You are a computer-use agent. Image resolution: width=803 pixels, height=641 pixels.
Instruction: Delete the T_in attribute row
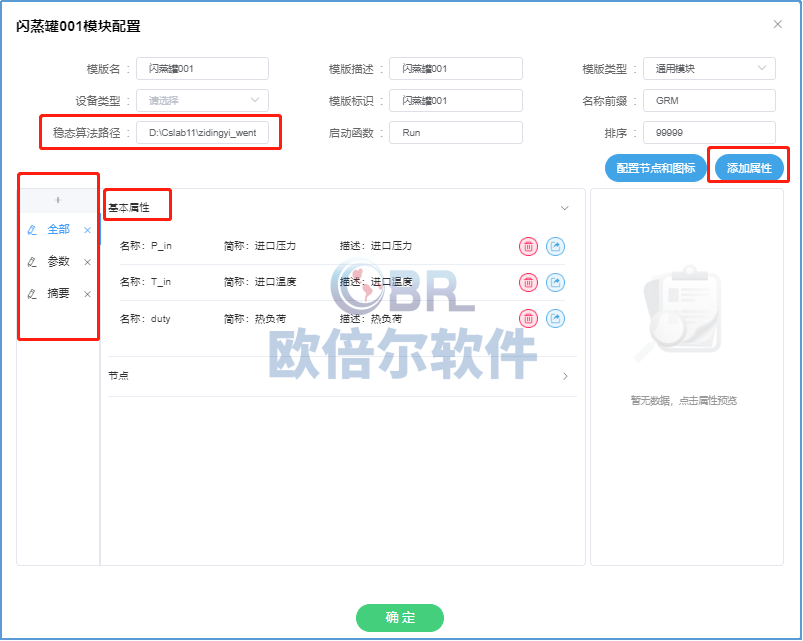point(528,282)
